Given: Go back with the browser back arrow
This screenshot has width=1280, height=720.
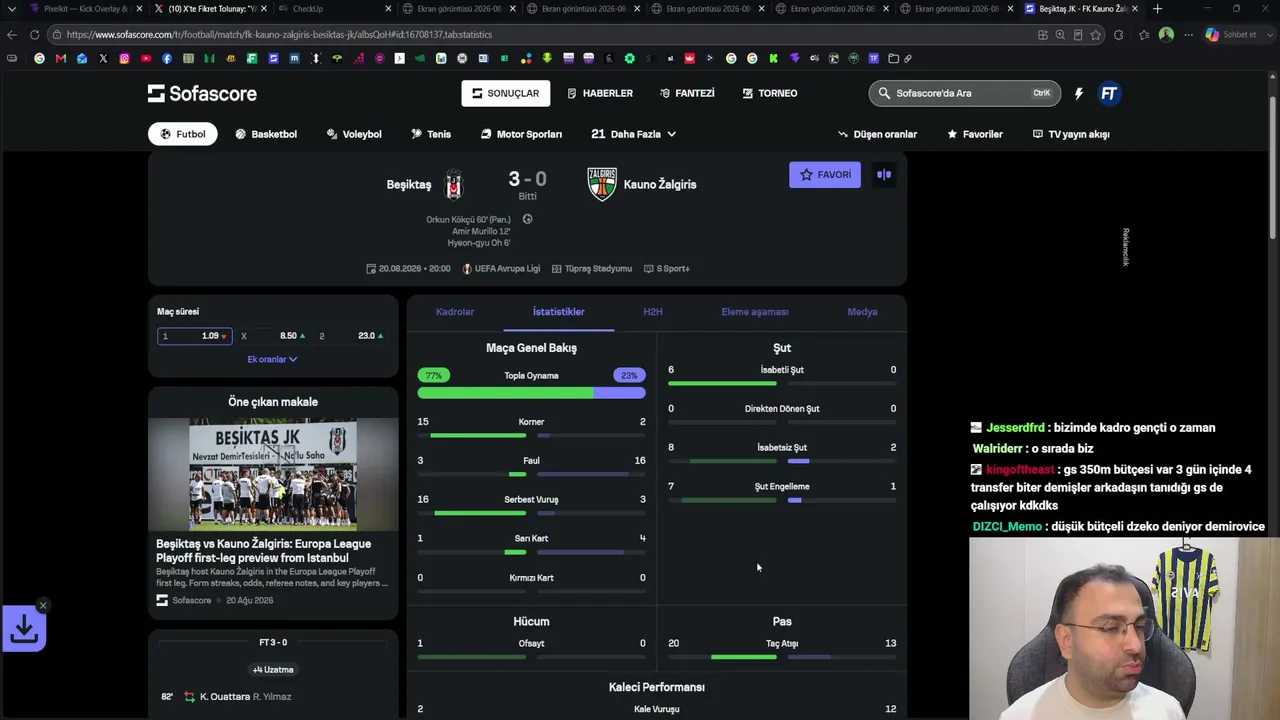Looking at the screenshot, I should pos(12,34).
